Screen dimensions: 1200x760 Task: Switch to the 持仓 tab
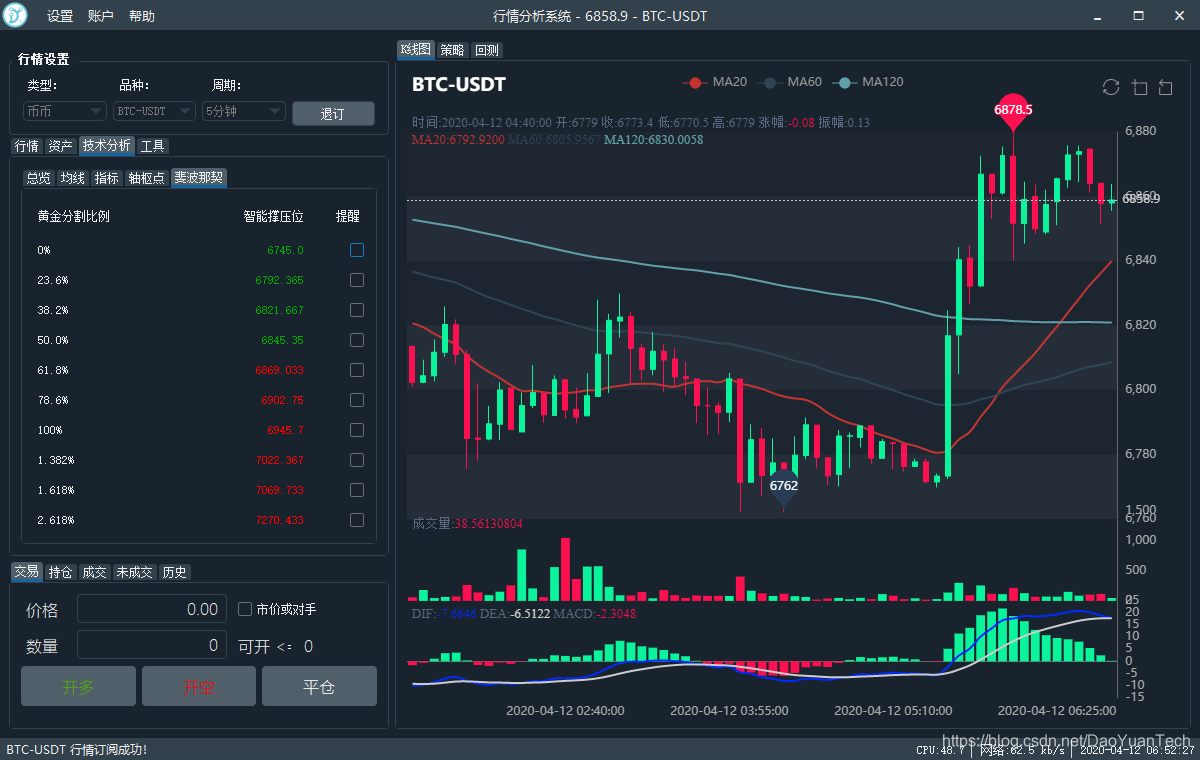point(60,572)
